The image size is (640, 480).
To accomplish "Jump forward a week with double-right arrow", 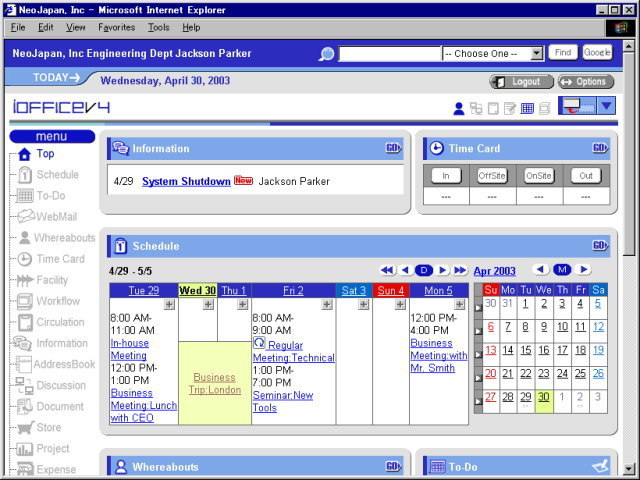I will coord(460,270).
